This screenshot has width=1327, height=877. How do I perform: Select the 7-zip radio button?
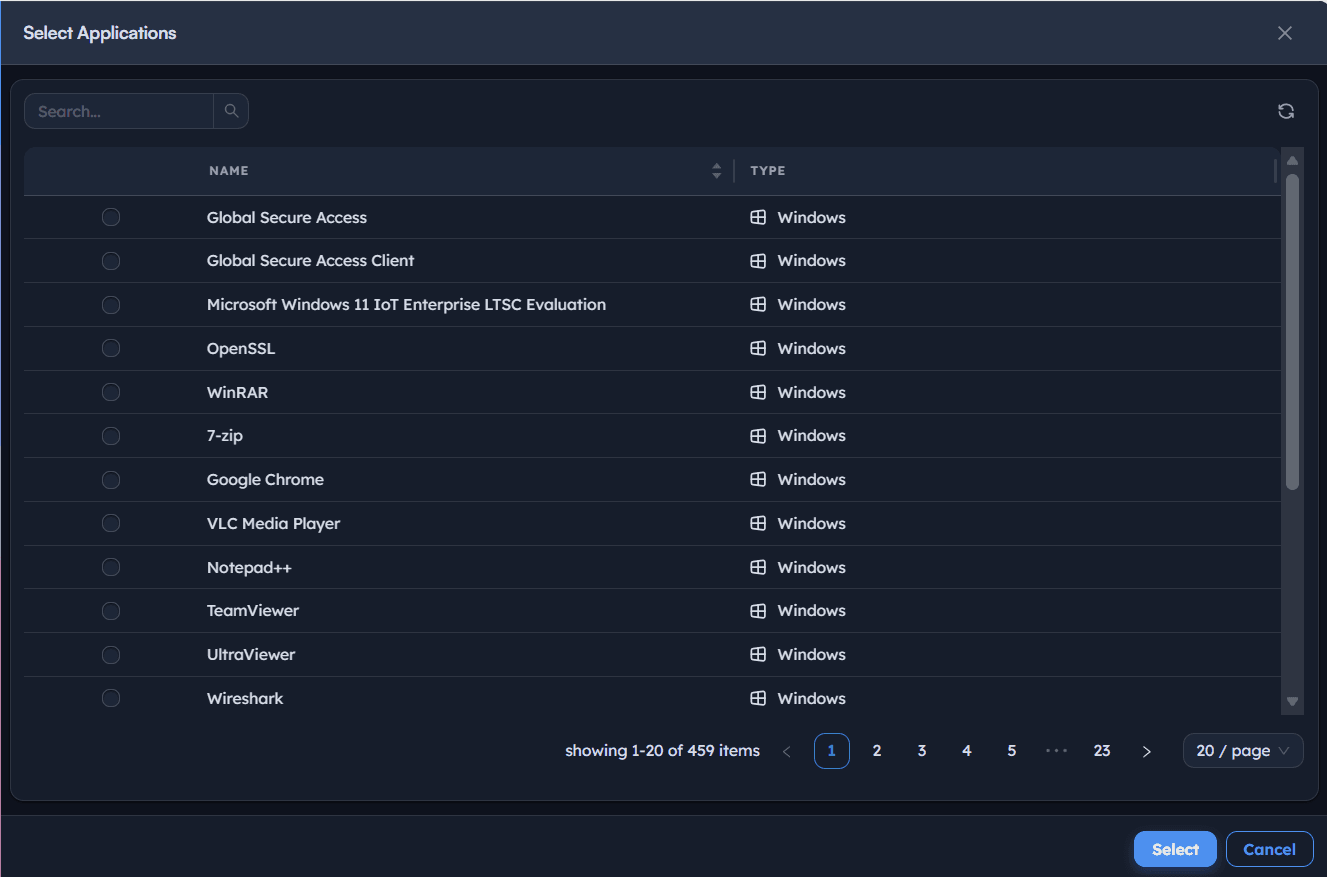tap(111, 436)
